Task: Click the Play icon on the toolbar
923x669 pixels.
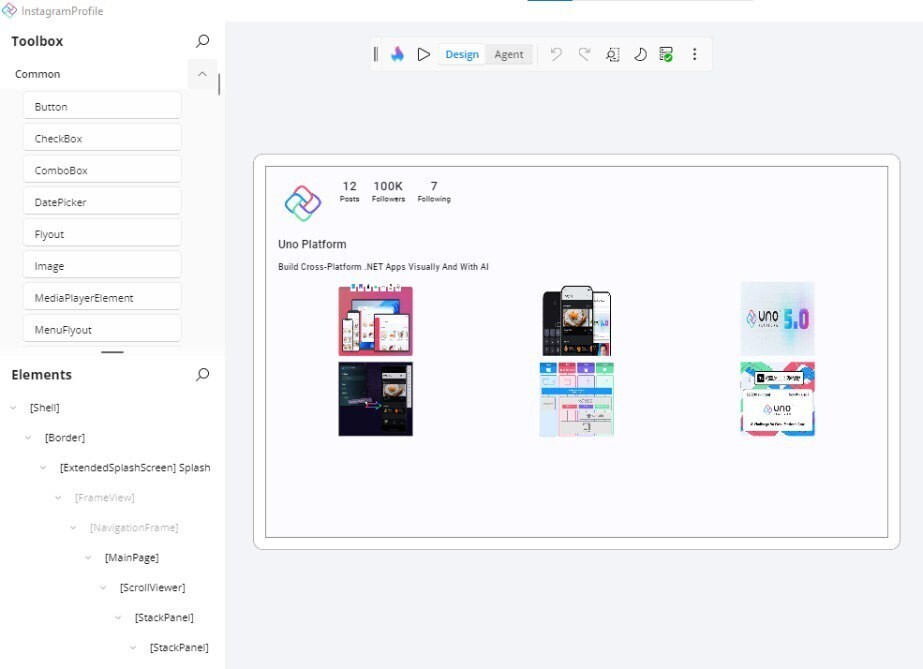Action: point(424,54)
